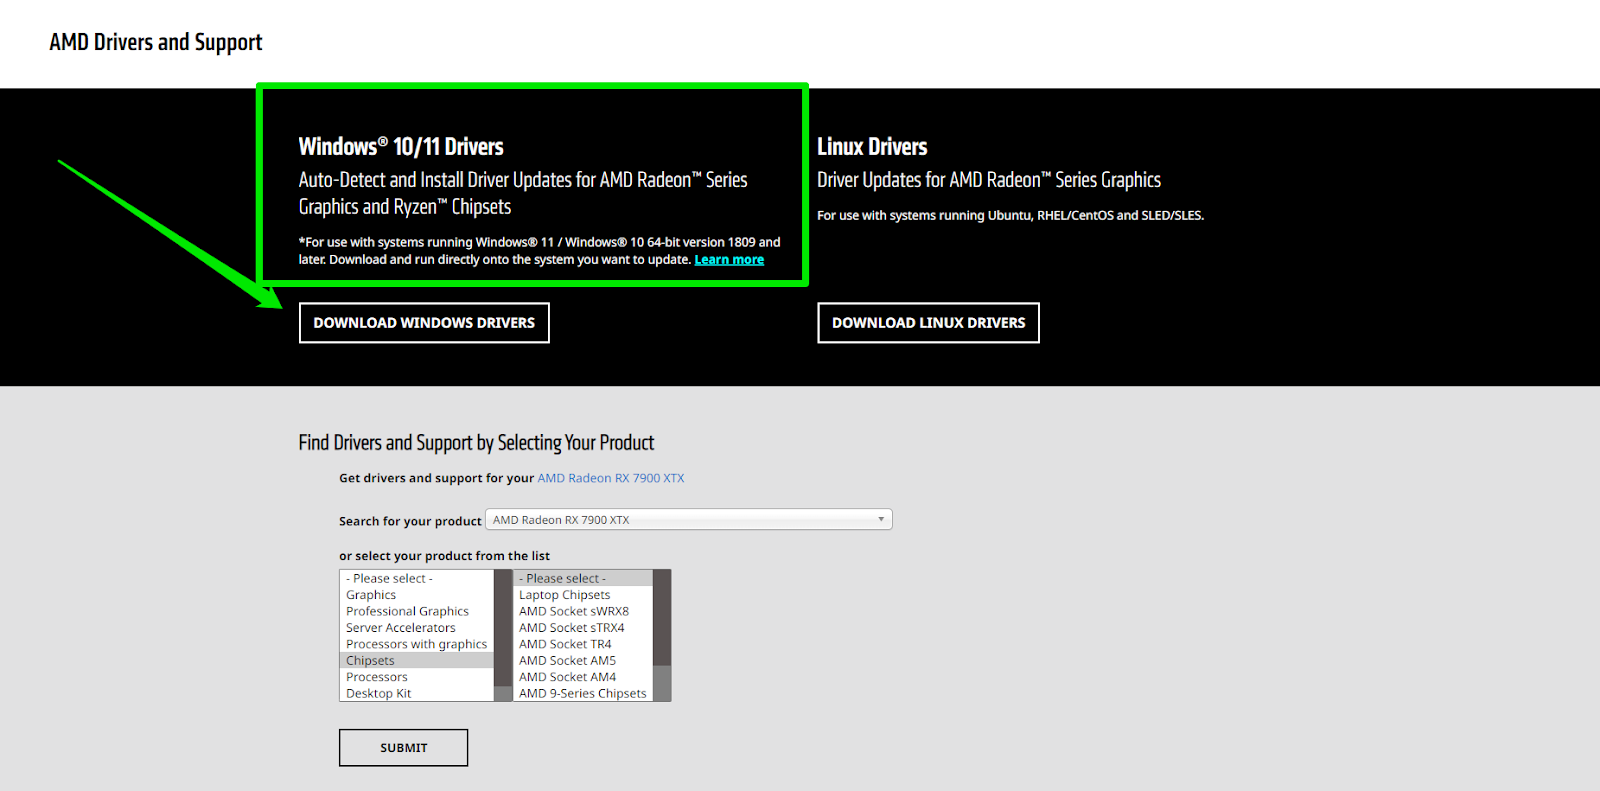Click the Find Drivers and Support heading

point(476,443)
